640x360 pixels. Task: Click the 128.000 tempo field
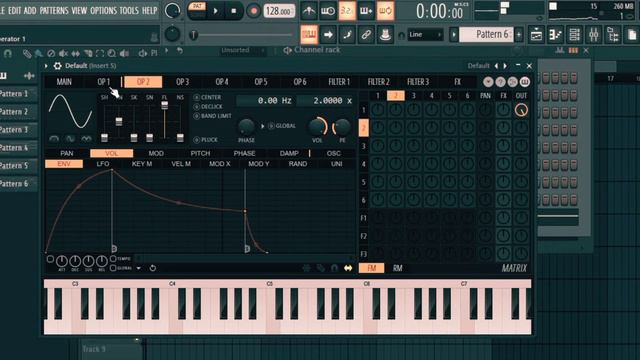pyautogui.click(x=279, y=11)
